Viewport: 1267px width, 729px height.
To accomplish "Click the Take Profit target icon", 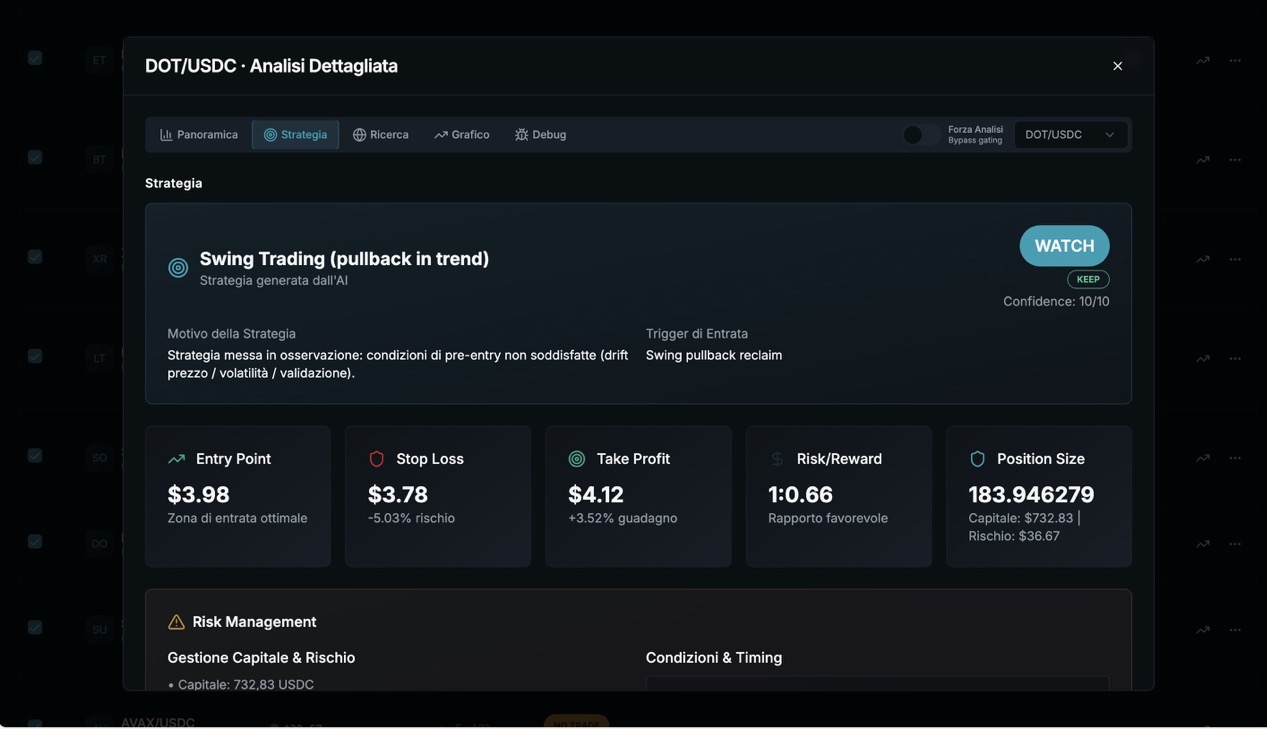I will coord(577,459).
